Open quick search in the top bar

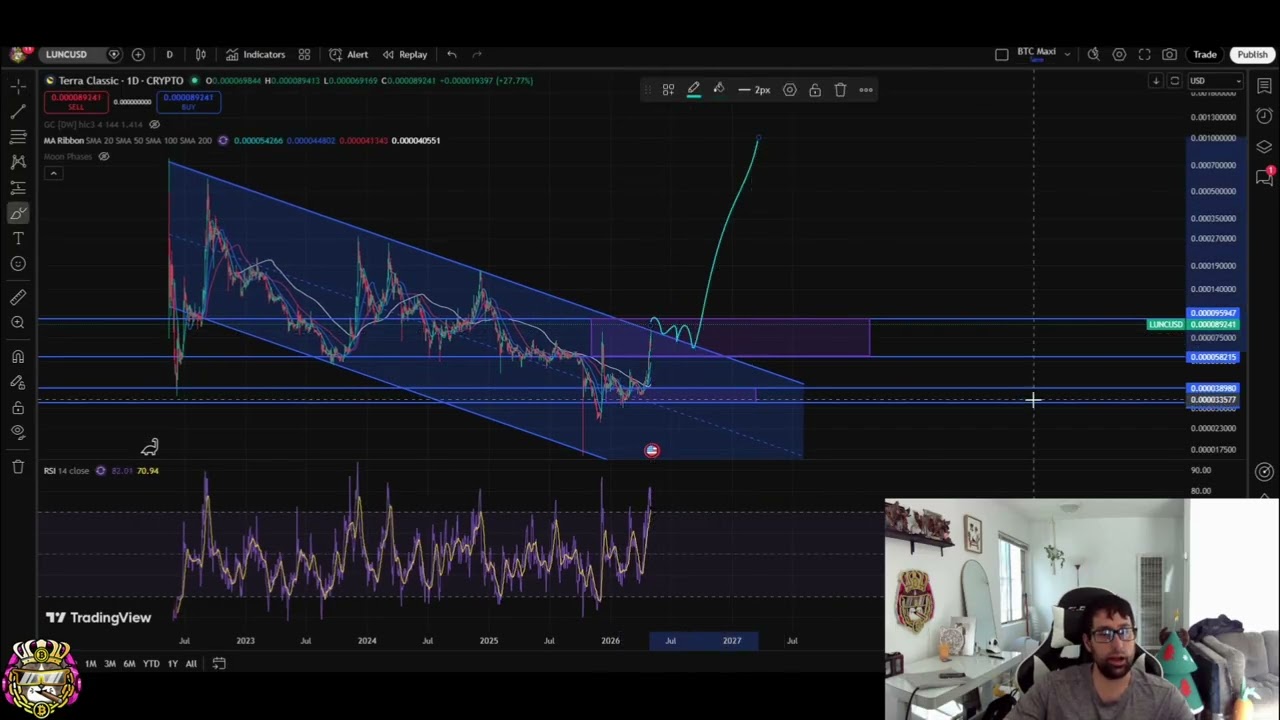click(x=1094, y=54)
